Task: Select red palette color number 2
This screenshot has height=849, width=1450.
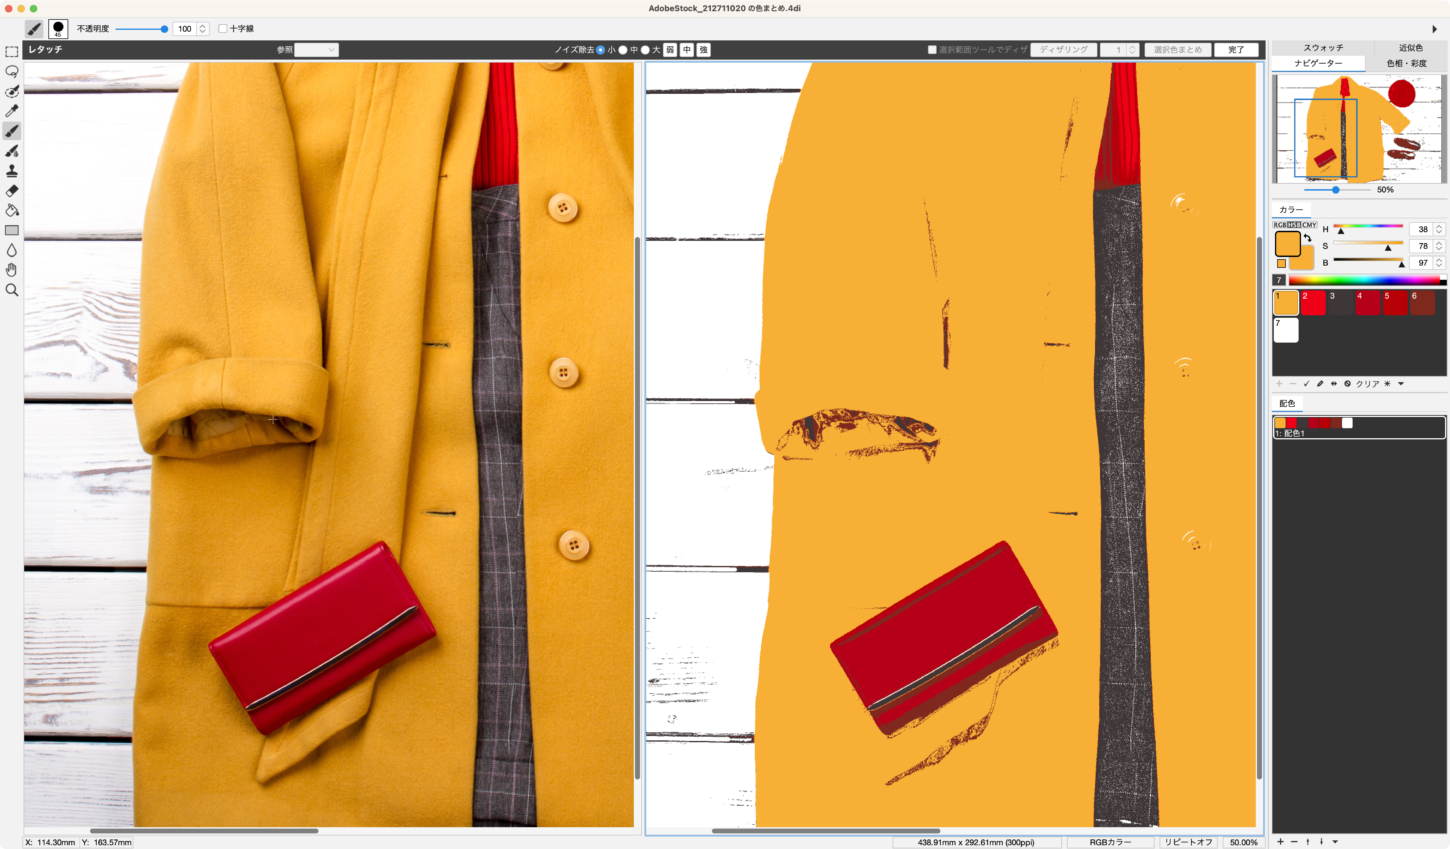Action: coord(1313,303)
